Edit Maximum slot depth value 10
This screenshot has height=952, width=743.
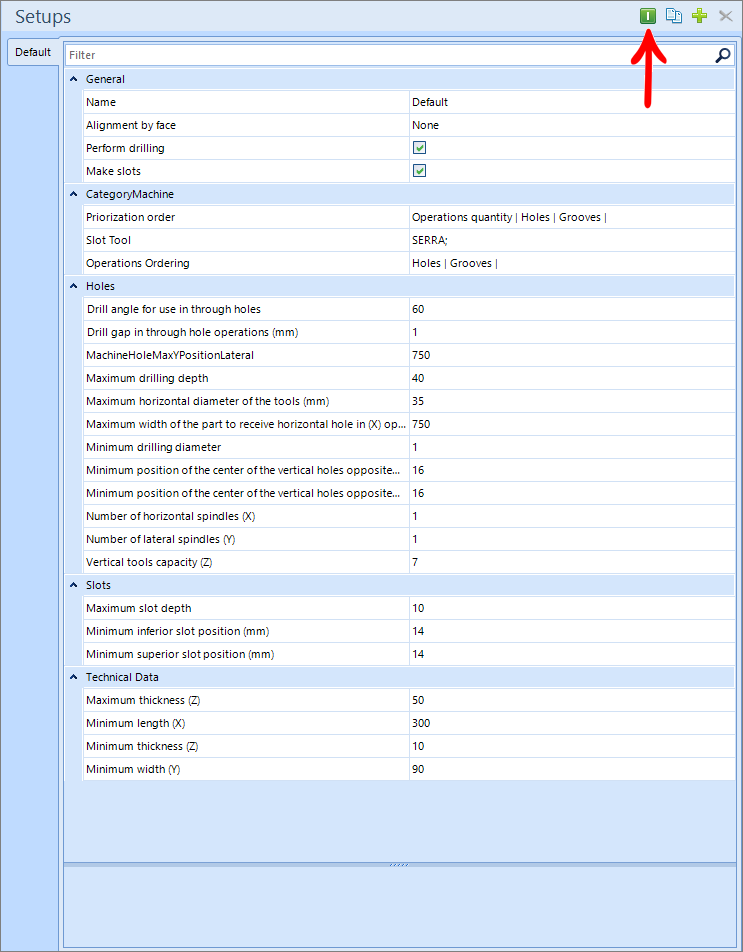[572, 608]
